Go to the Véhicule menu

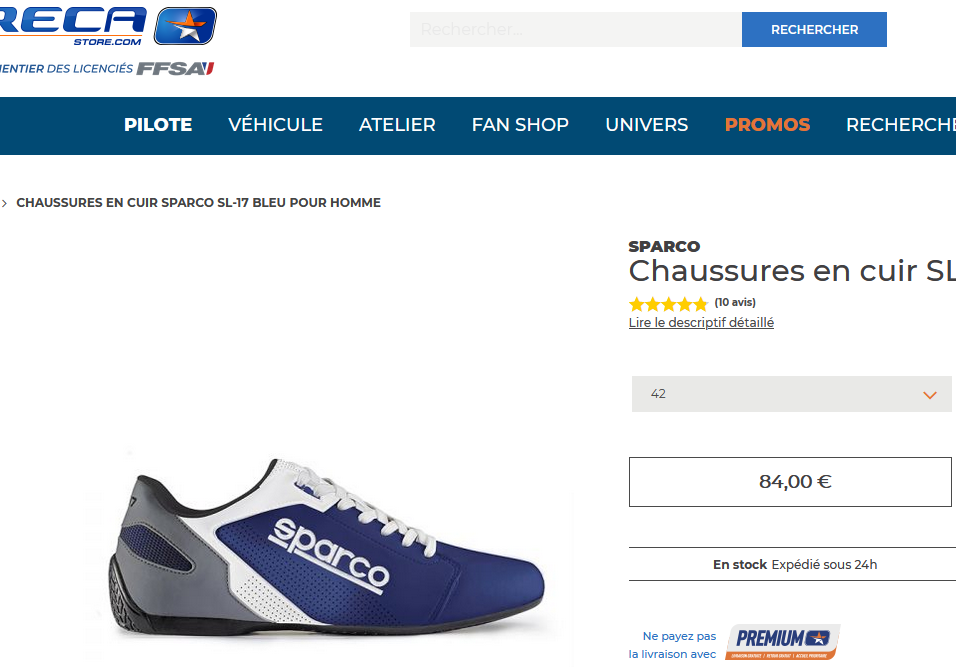pyautogui.click(x=275, y=125)
